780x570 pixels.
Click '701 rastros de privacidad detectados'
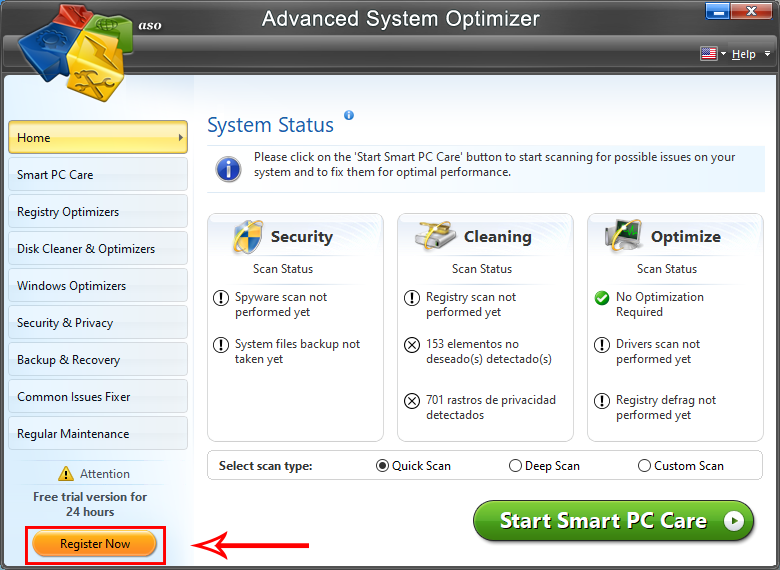pyautogui.click(x=490, y=407)
